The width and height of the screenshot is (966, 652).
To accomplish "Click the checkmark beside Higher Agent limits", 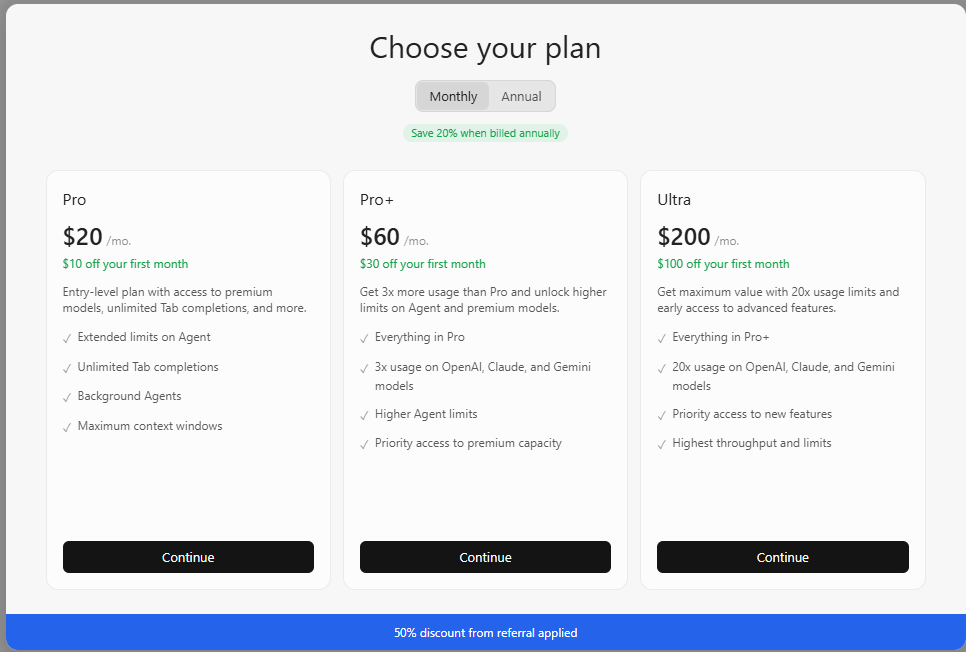I will [x=364, y=415].
